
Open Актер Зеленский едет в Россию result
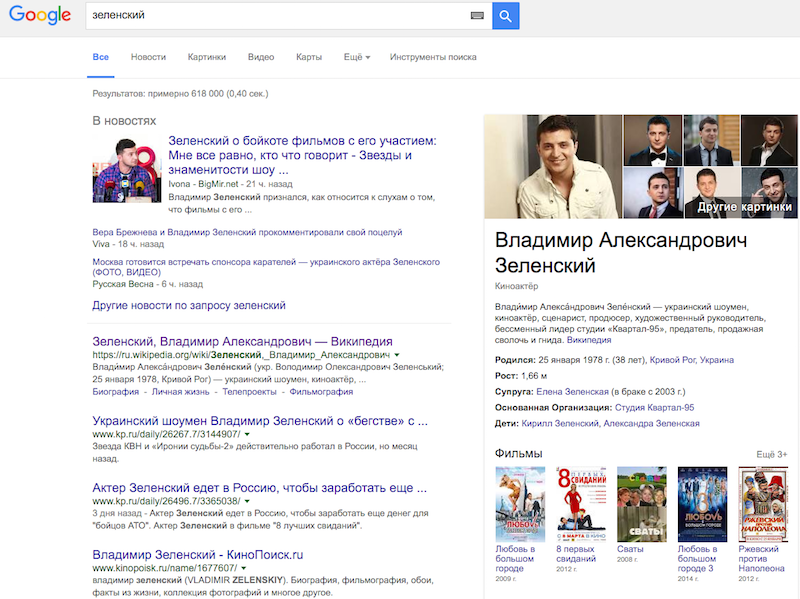pyautogui.click(x=260, y=488)
